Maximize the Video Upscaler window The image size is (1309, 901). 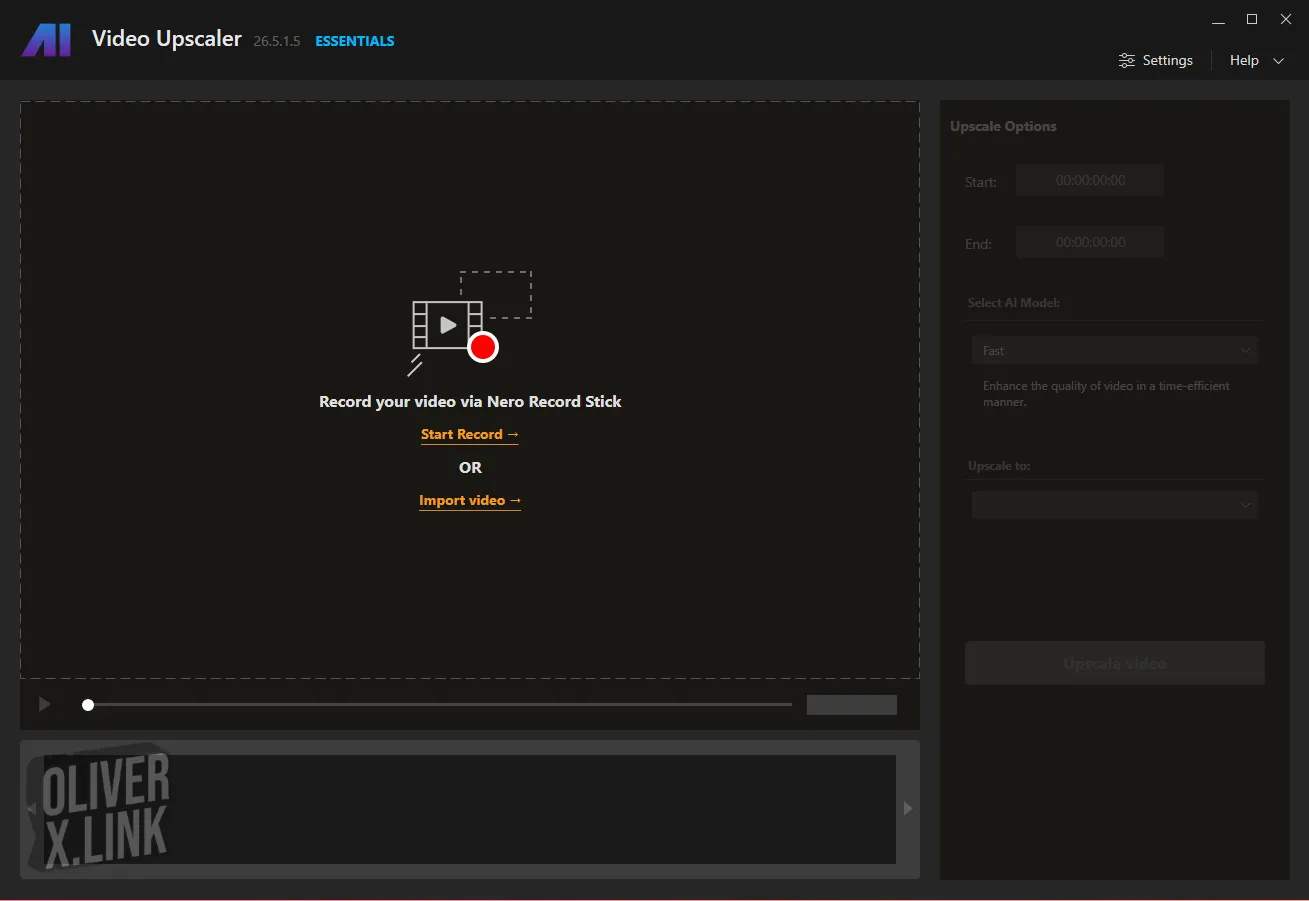click(x=1251, y=19)
